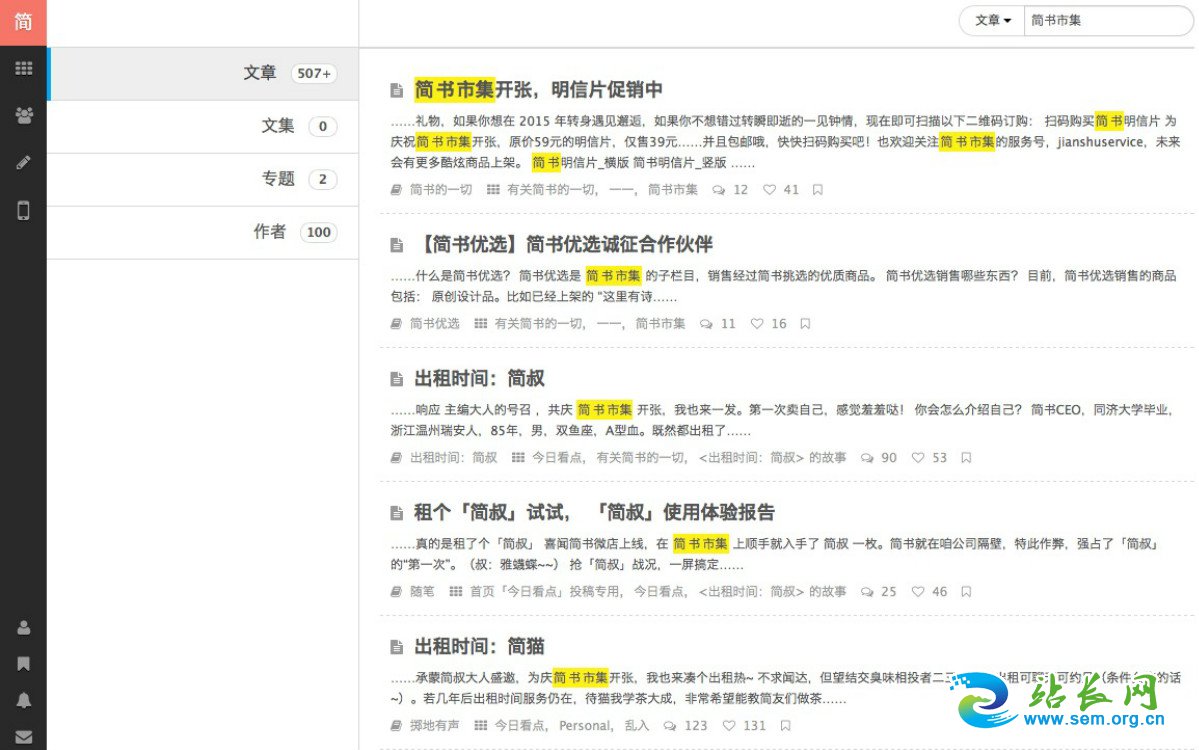Screen dimensions: 1199x750
Task: Open the envelope messages icon
Action: [x=24, y=737]
